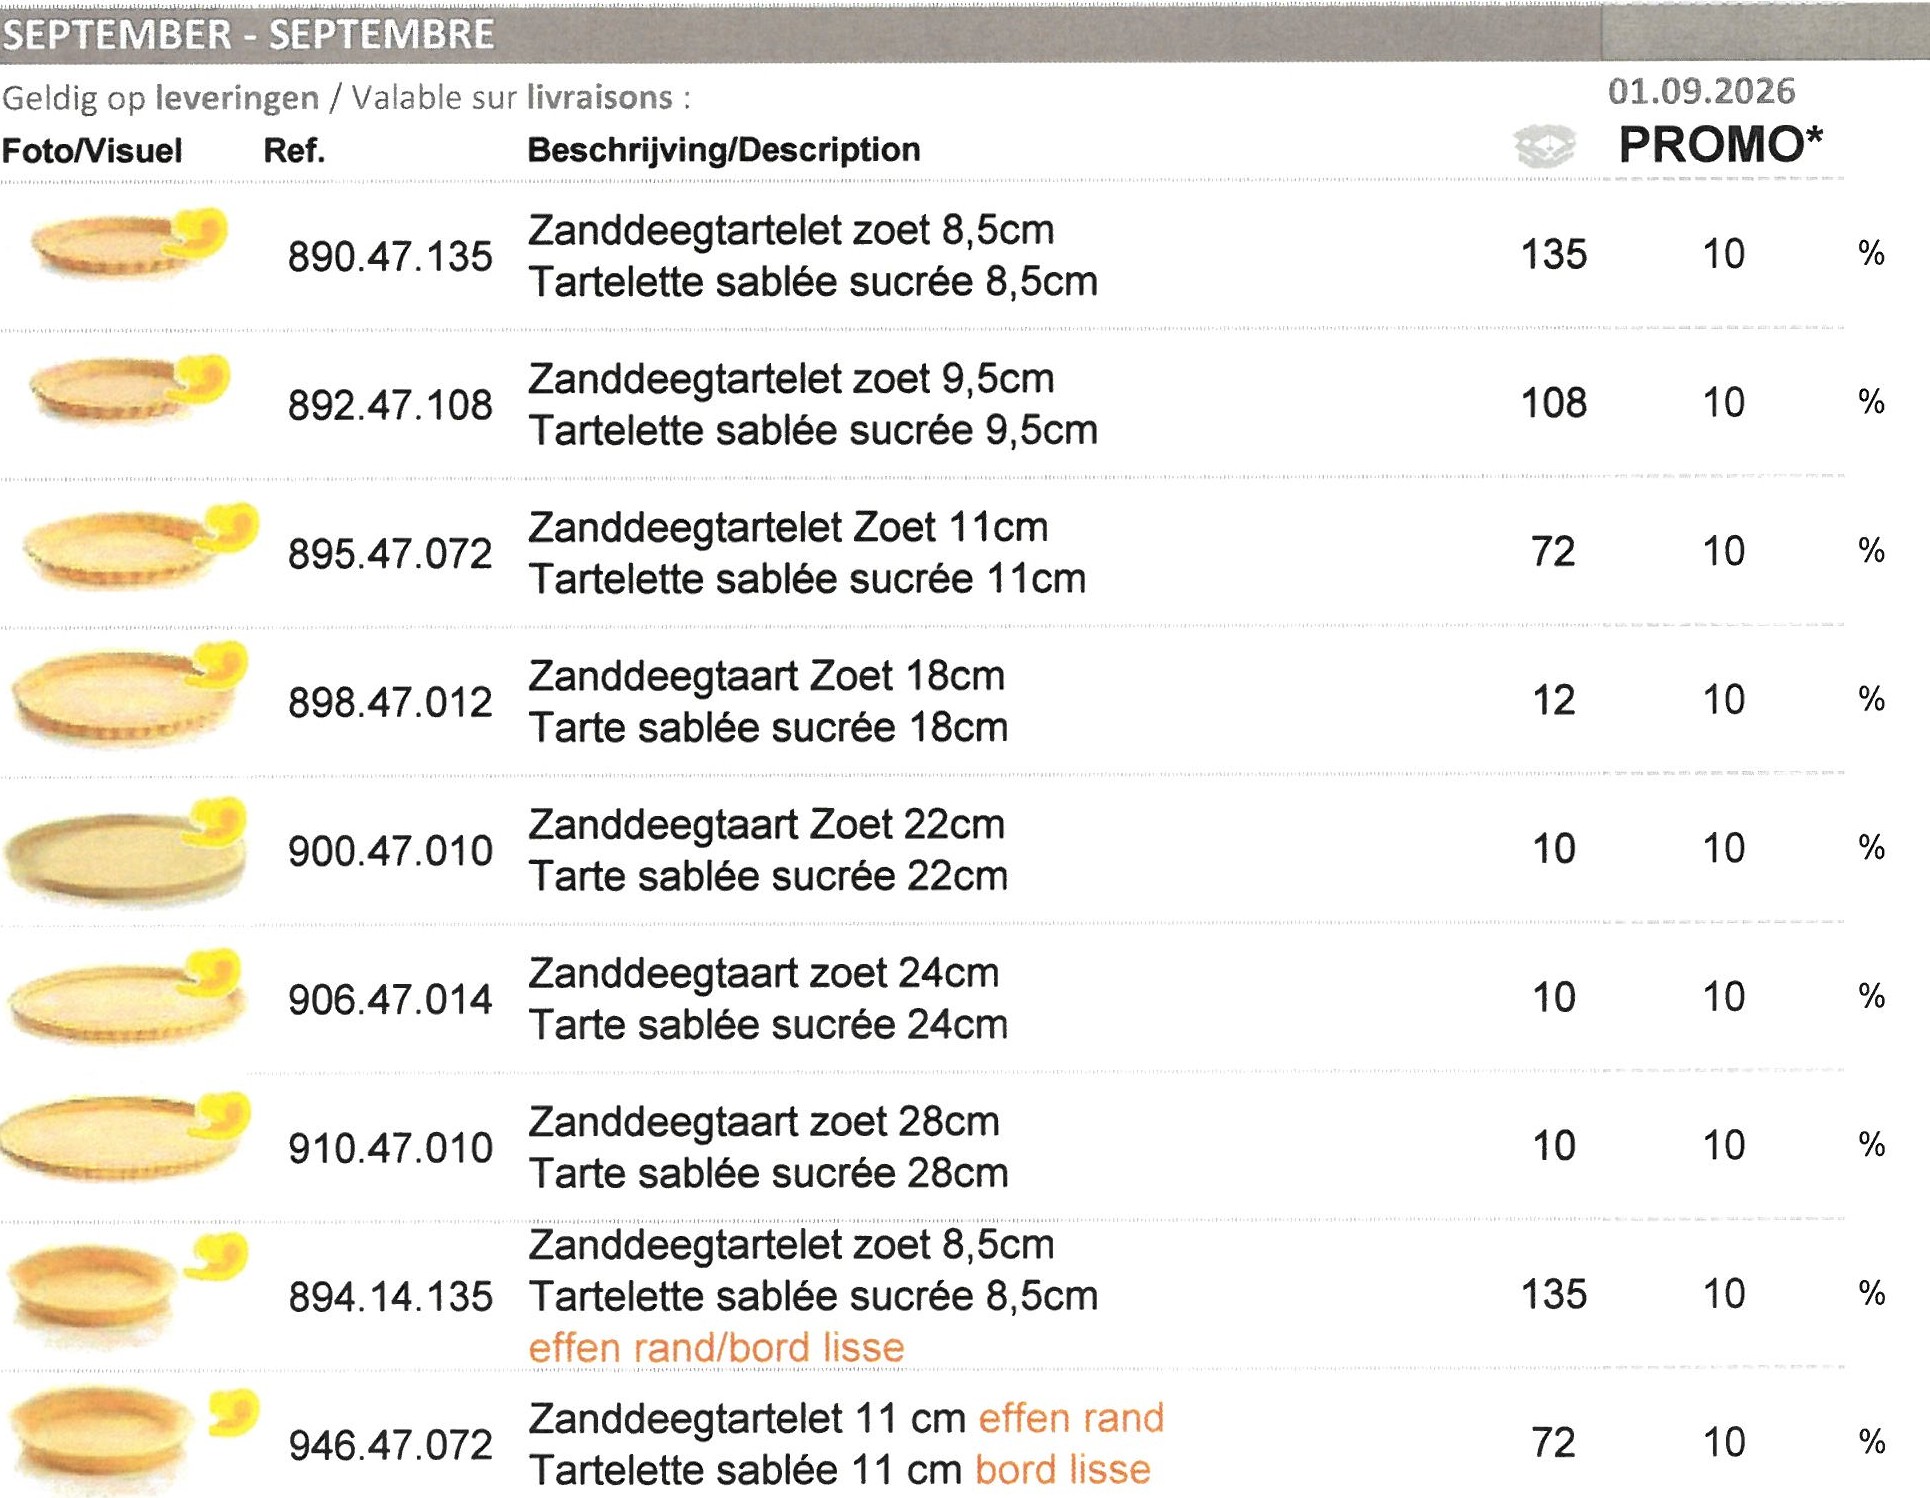Image resolution: width=1930 pixels, height=1498 pixels.
Task: Select the 894.14.135 smooth edge tartelette photo
Action: coord(127,1289)
